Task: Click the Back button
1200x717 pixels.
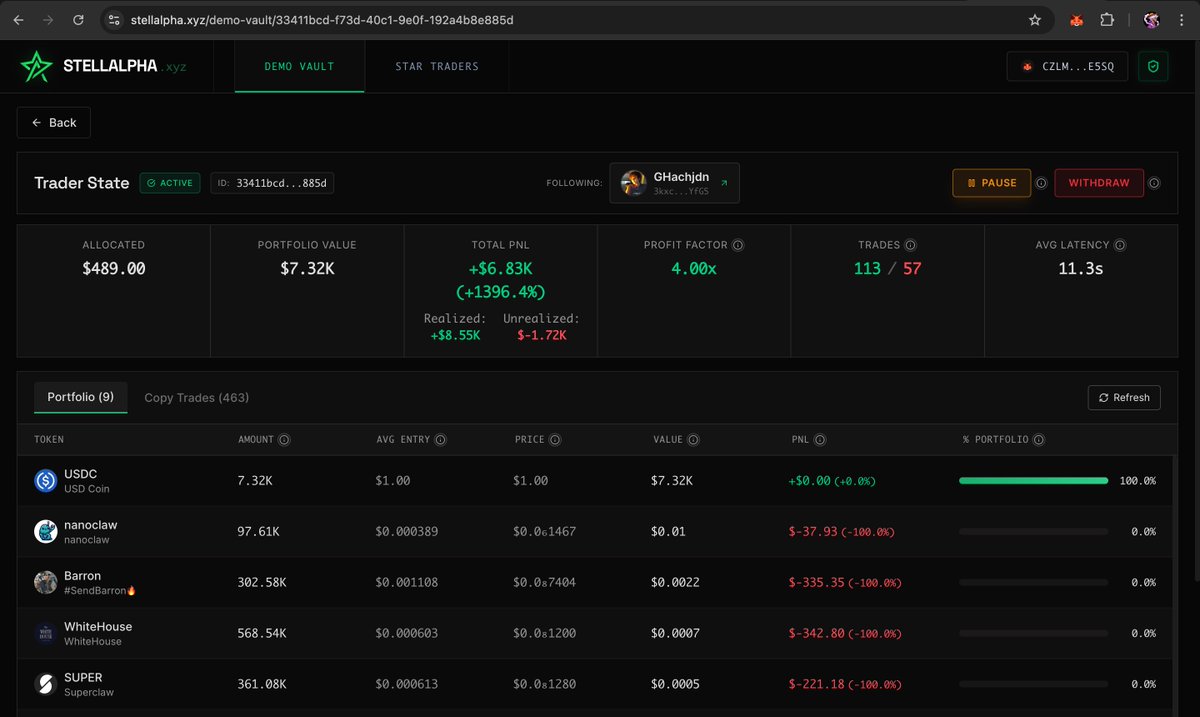Action: click(x=54, y=122)
